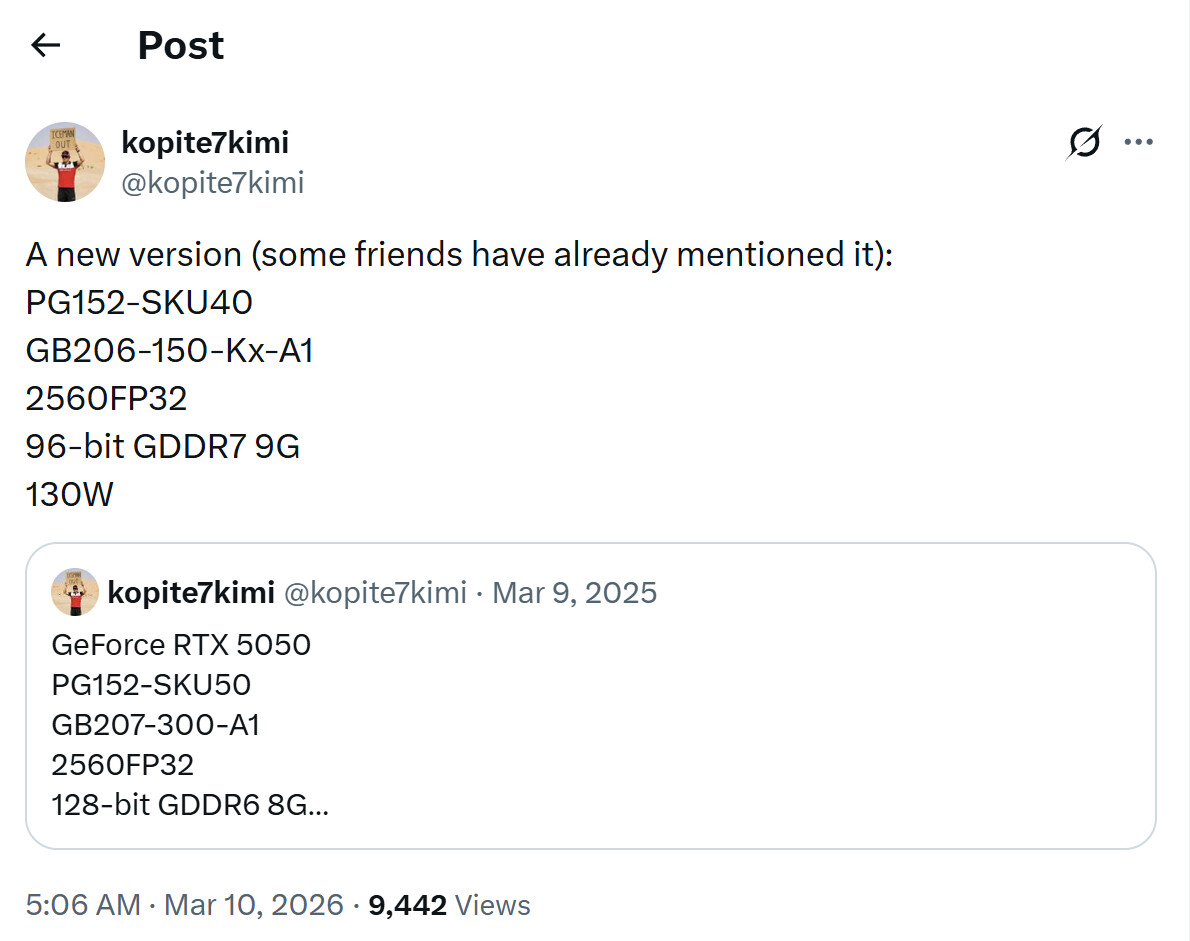This screenshot has height=941, width=1190.
Task: Click the Grok slashed-circle icon
Action: point(1084,143)
